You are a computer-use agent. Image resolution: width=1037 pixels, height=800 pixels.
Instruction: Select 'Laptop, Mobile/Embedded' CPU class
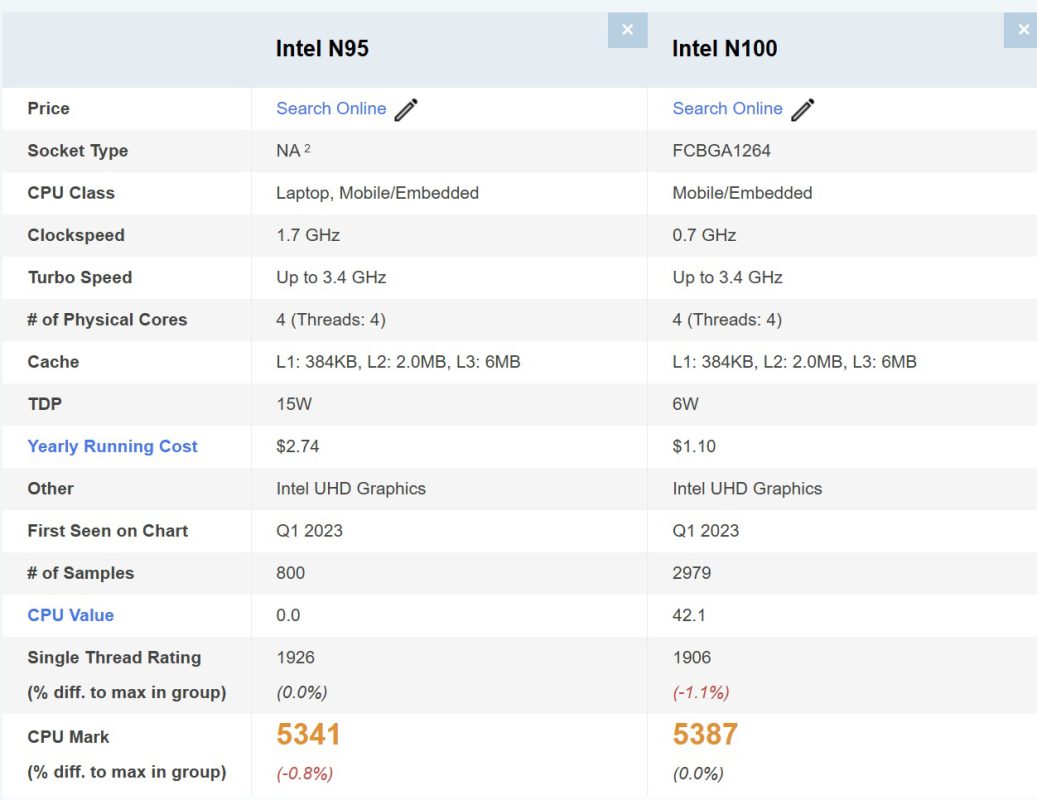[x=377, y=193]
